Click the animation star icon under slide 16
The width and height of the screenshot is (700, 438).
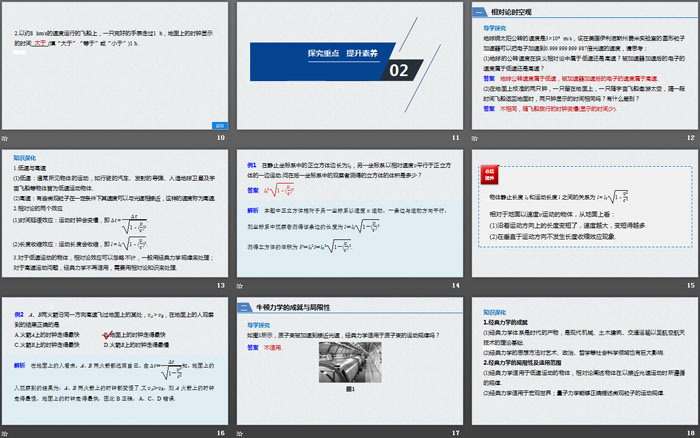tap(4, 433)
